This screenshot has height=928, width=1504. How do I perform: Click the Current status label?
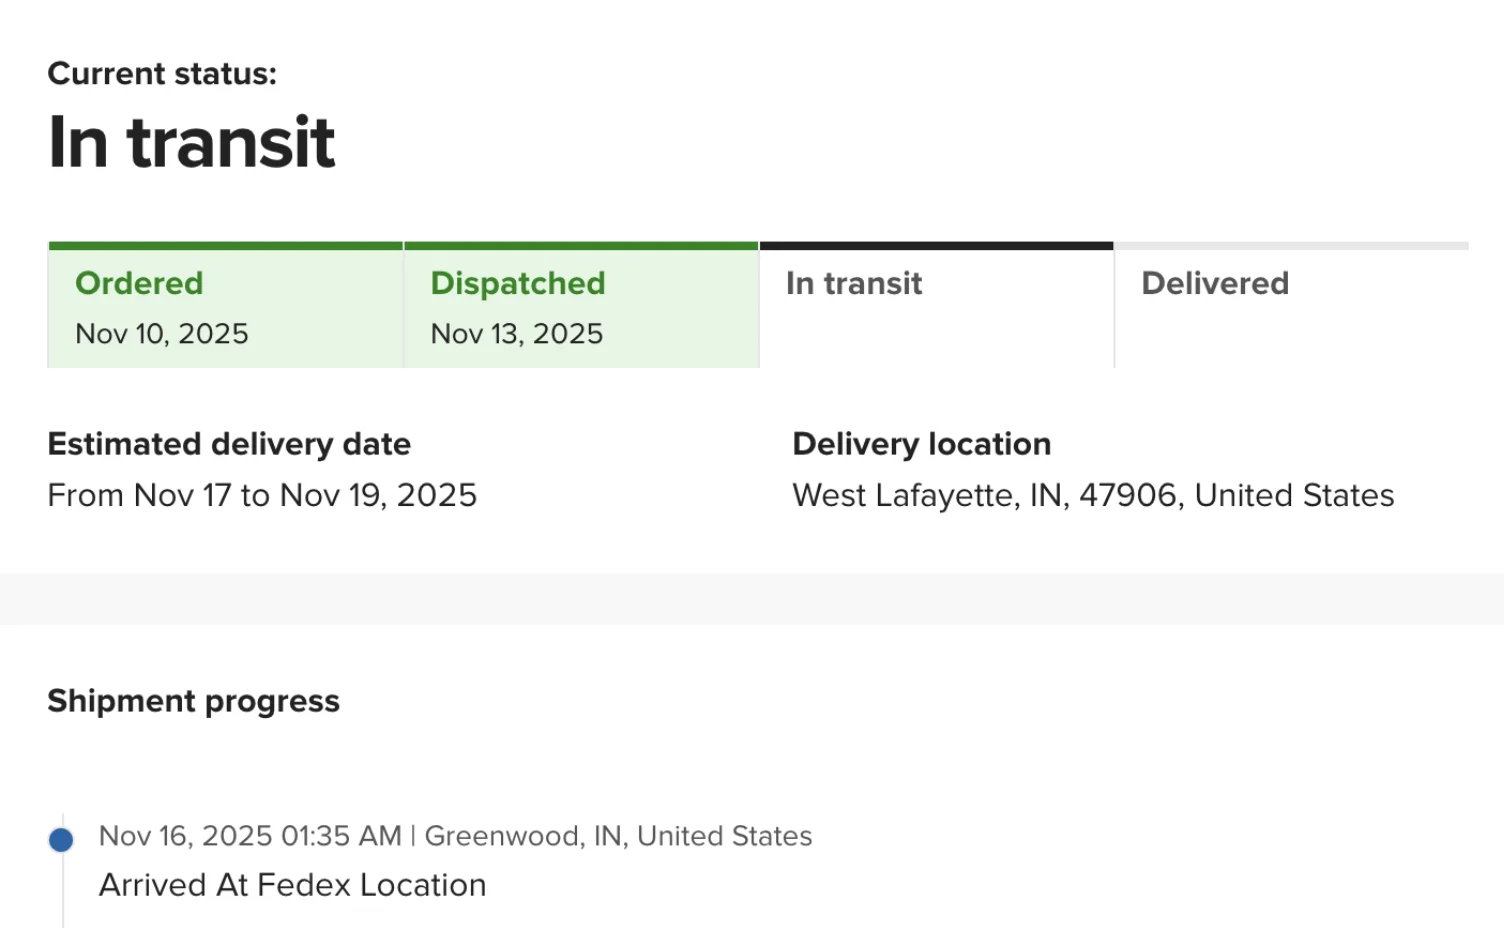[162, 74]
